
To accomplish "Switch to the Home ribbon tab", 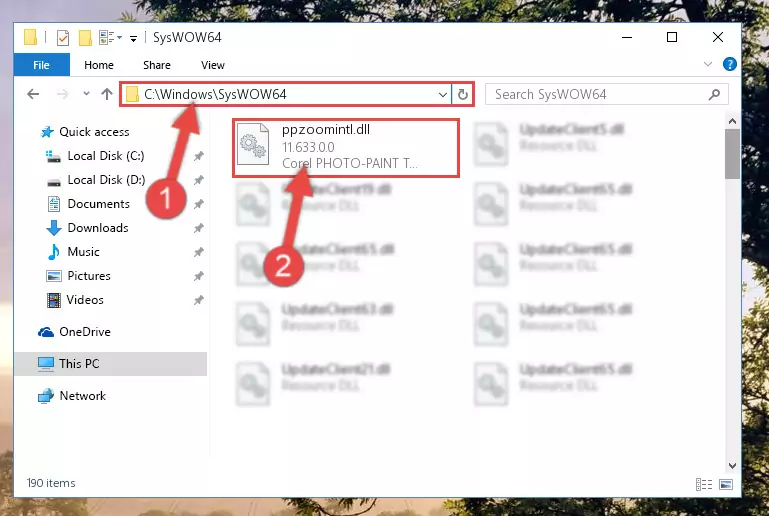I will tap(99, 65).
